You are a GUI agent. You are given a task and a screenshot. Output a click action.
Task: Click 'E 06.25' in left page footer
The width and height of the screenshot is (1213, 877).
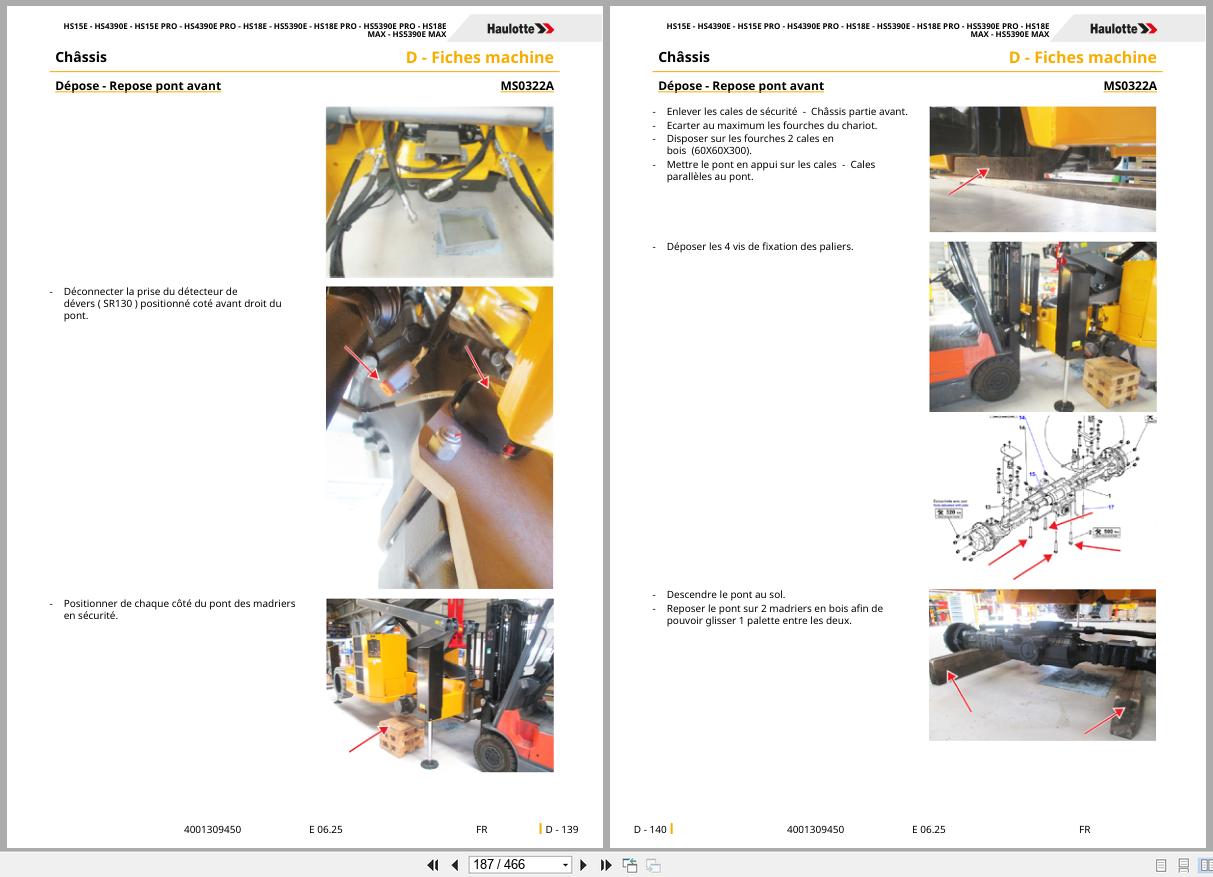(x=326, y=829)
